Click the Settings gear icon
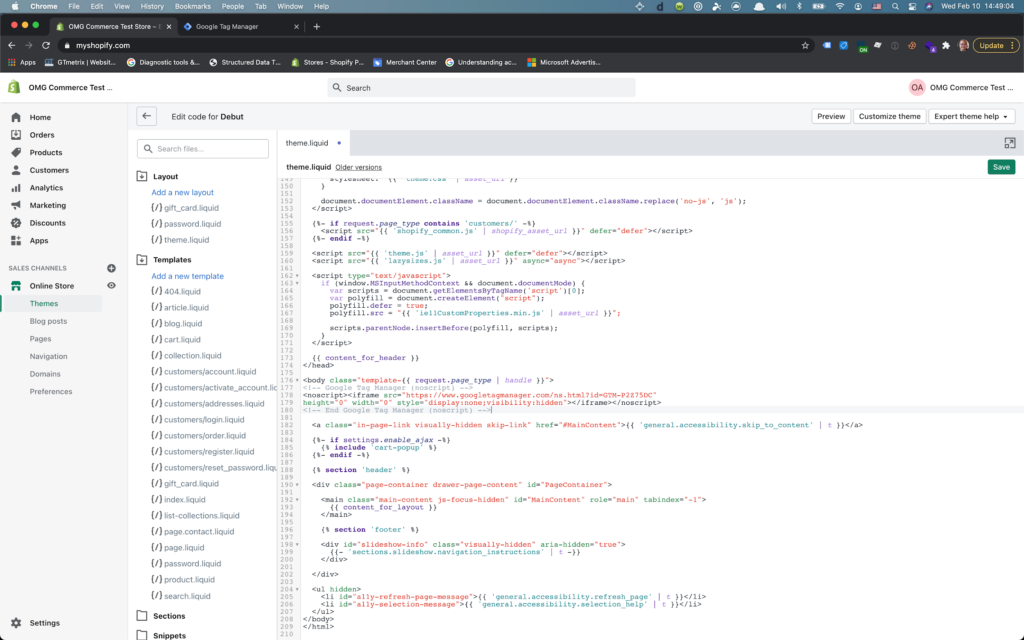 [x=16, y=623]
